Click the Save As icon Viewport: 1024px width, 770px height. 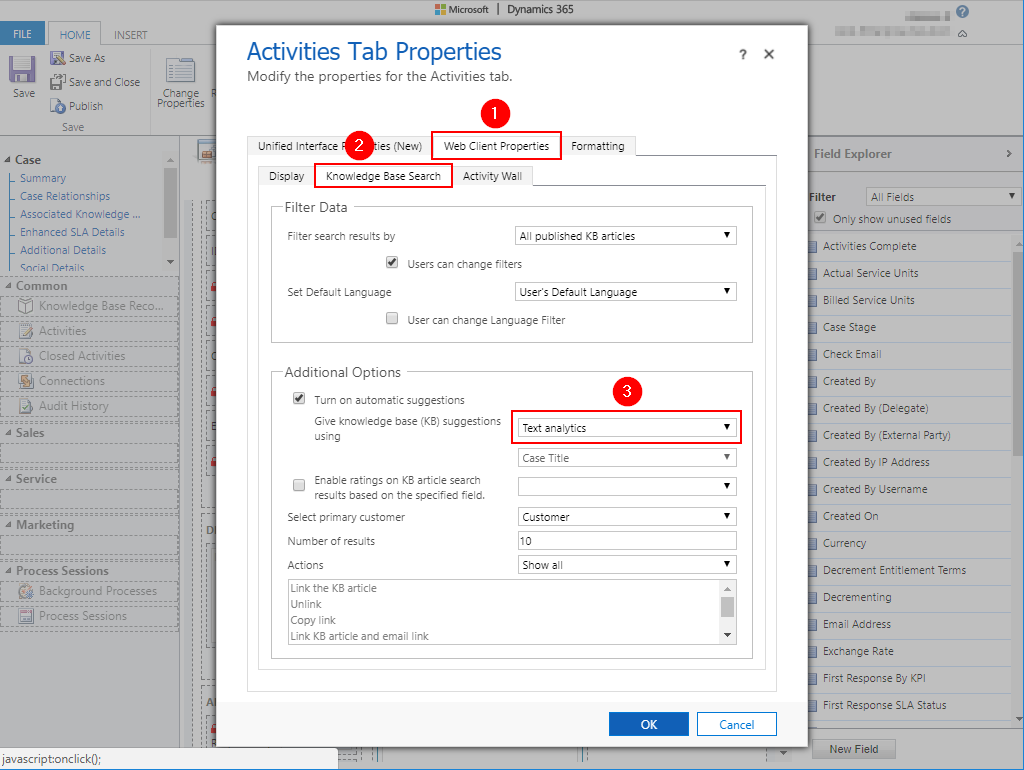click(x=58, y=58)
